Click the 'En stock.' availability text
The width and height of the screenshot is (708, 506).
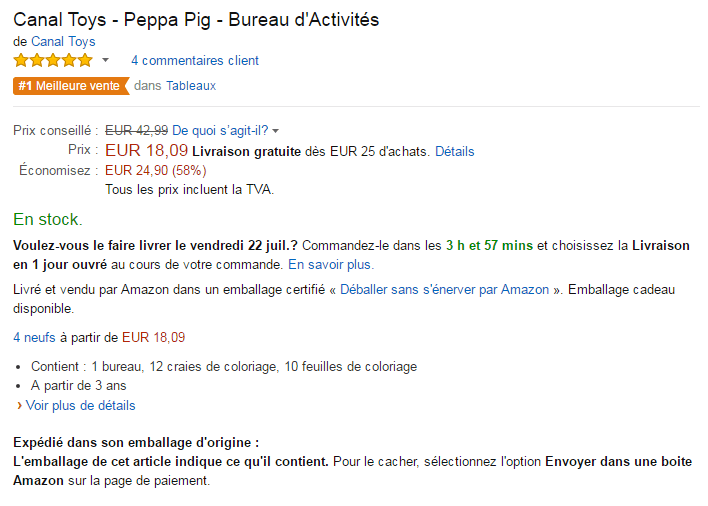coord(47,219)
